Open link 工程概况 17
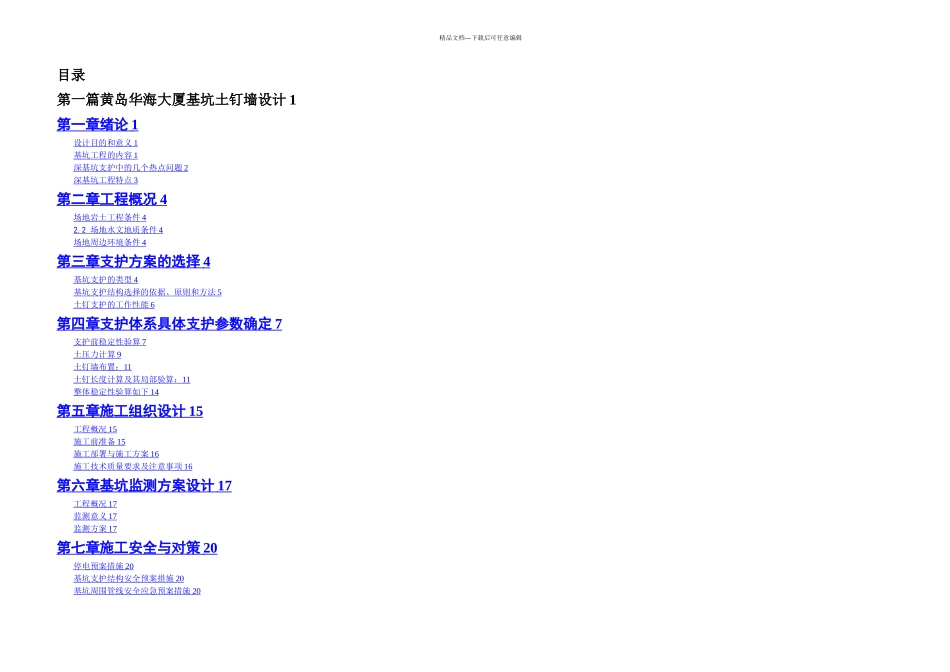 [95, 504]
